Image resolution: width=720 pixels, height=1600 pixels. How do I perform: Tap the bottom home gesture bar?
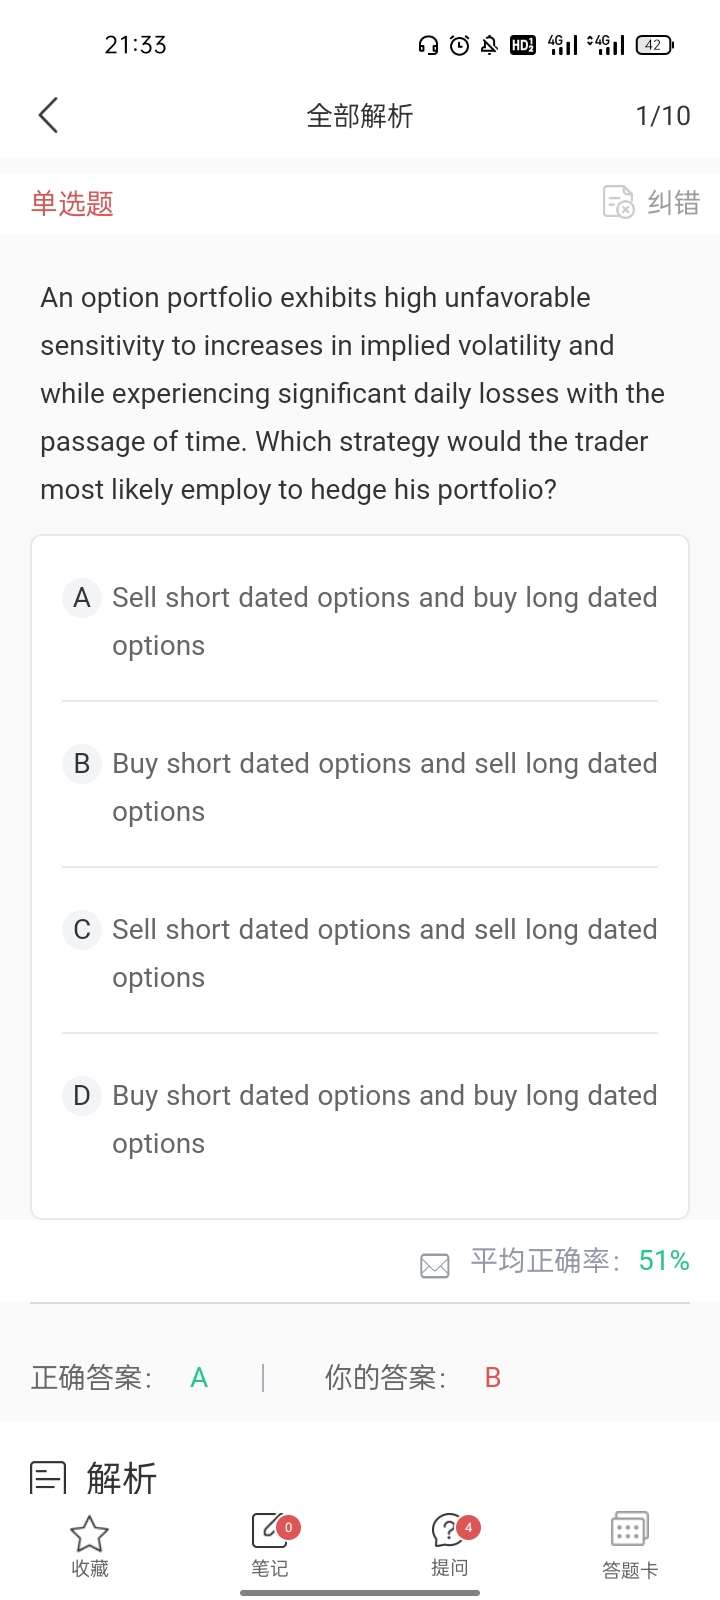click(360, 1592)
